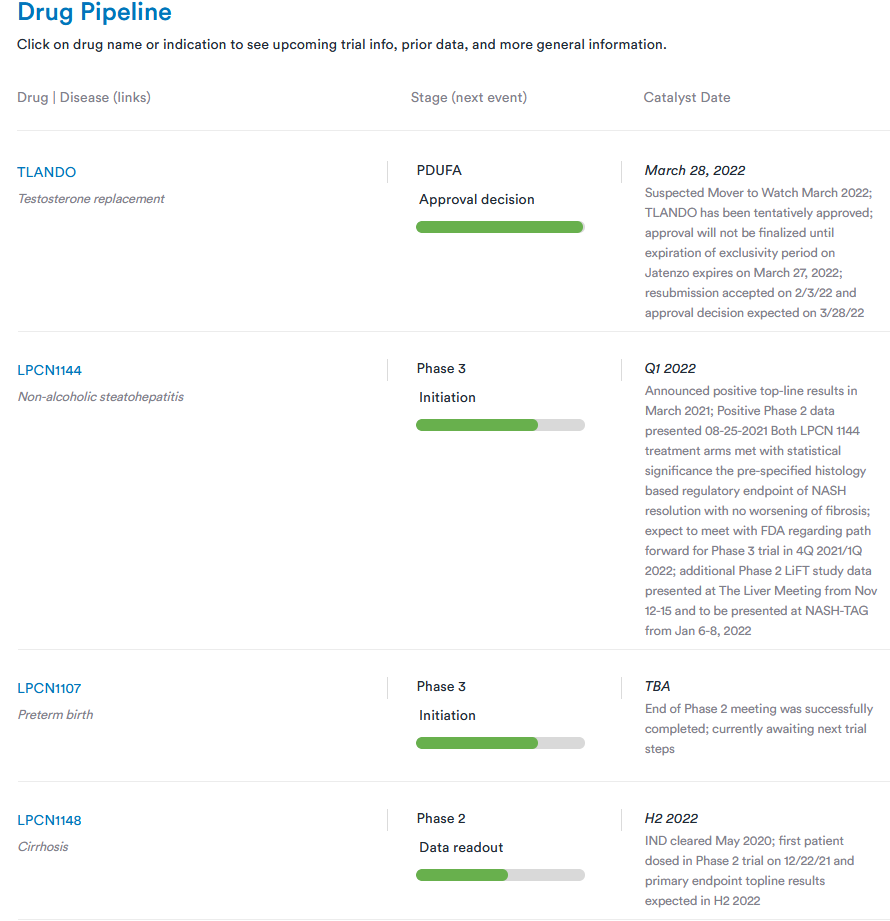Viewport: 890px width, 921px height.
Task: Open the LPCN1107 drug link
Action: pos(50,688)
